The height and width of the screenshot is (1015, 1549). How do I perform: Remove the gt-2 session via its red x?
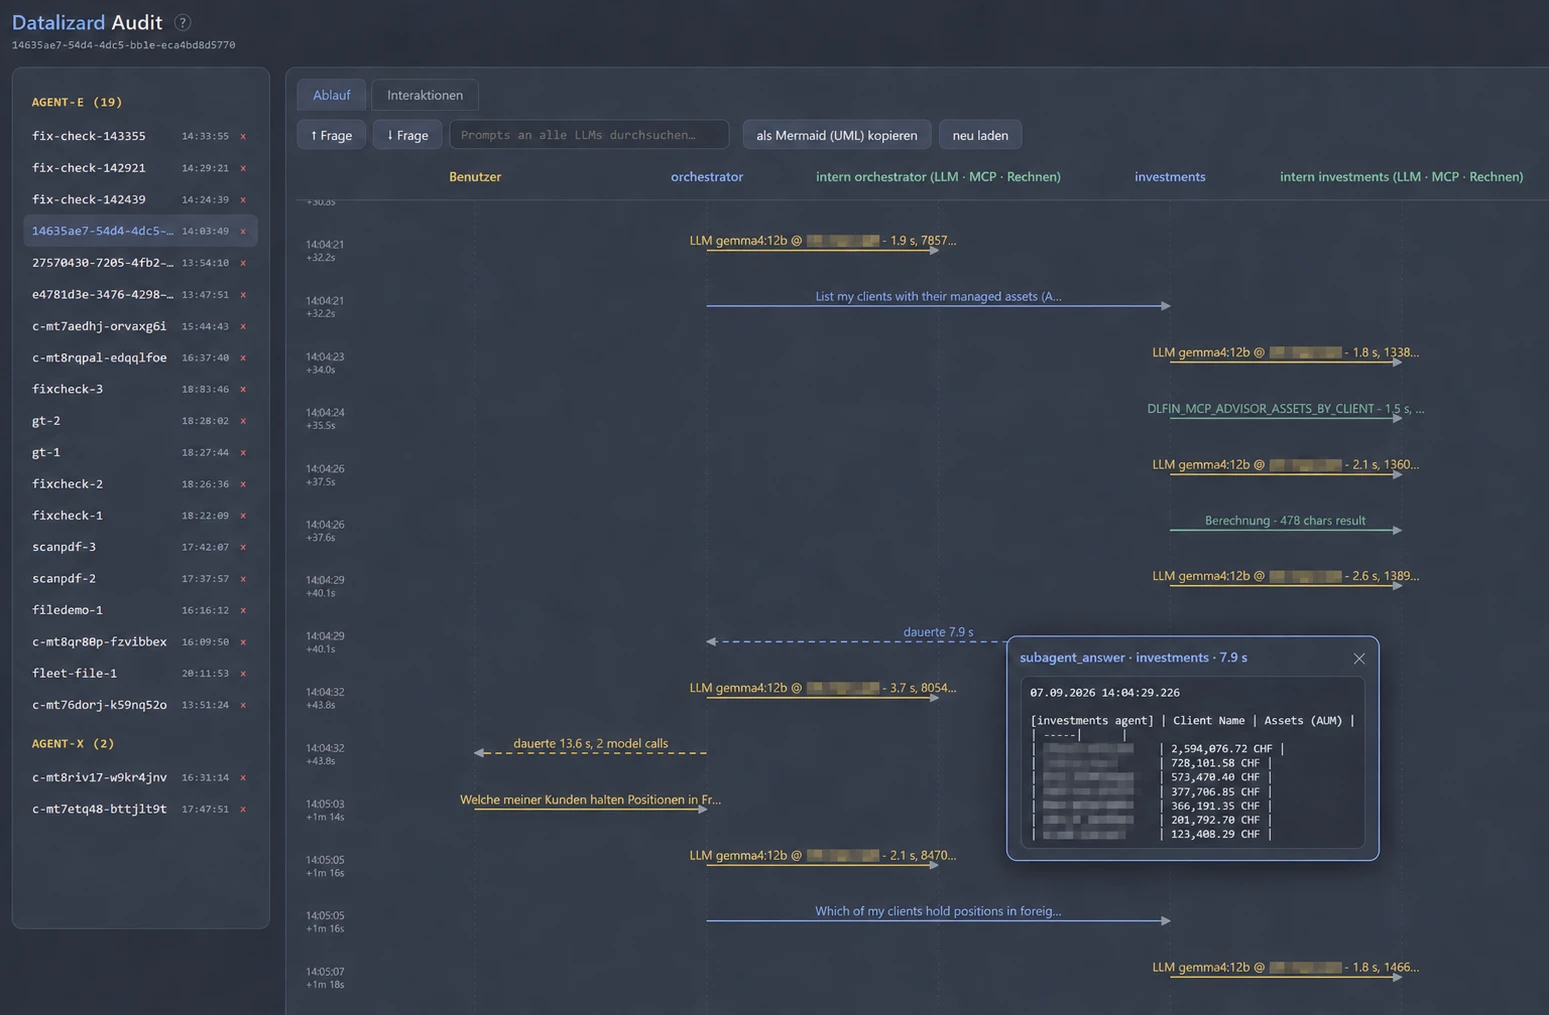pyautogui.click(x=243, y=421)
